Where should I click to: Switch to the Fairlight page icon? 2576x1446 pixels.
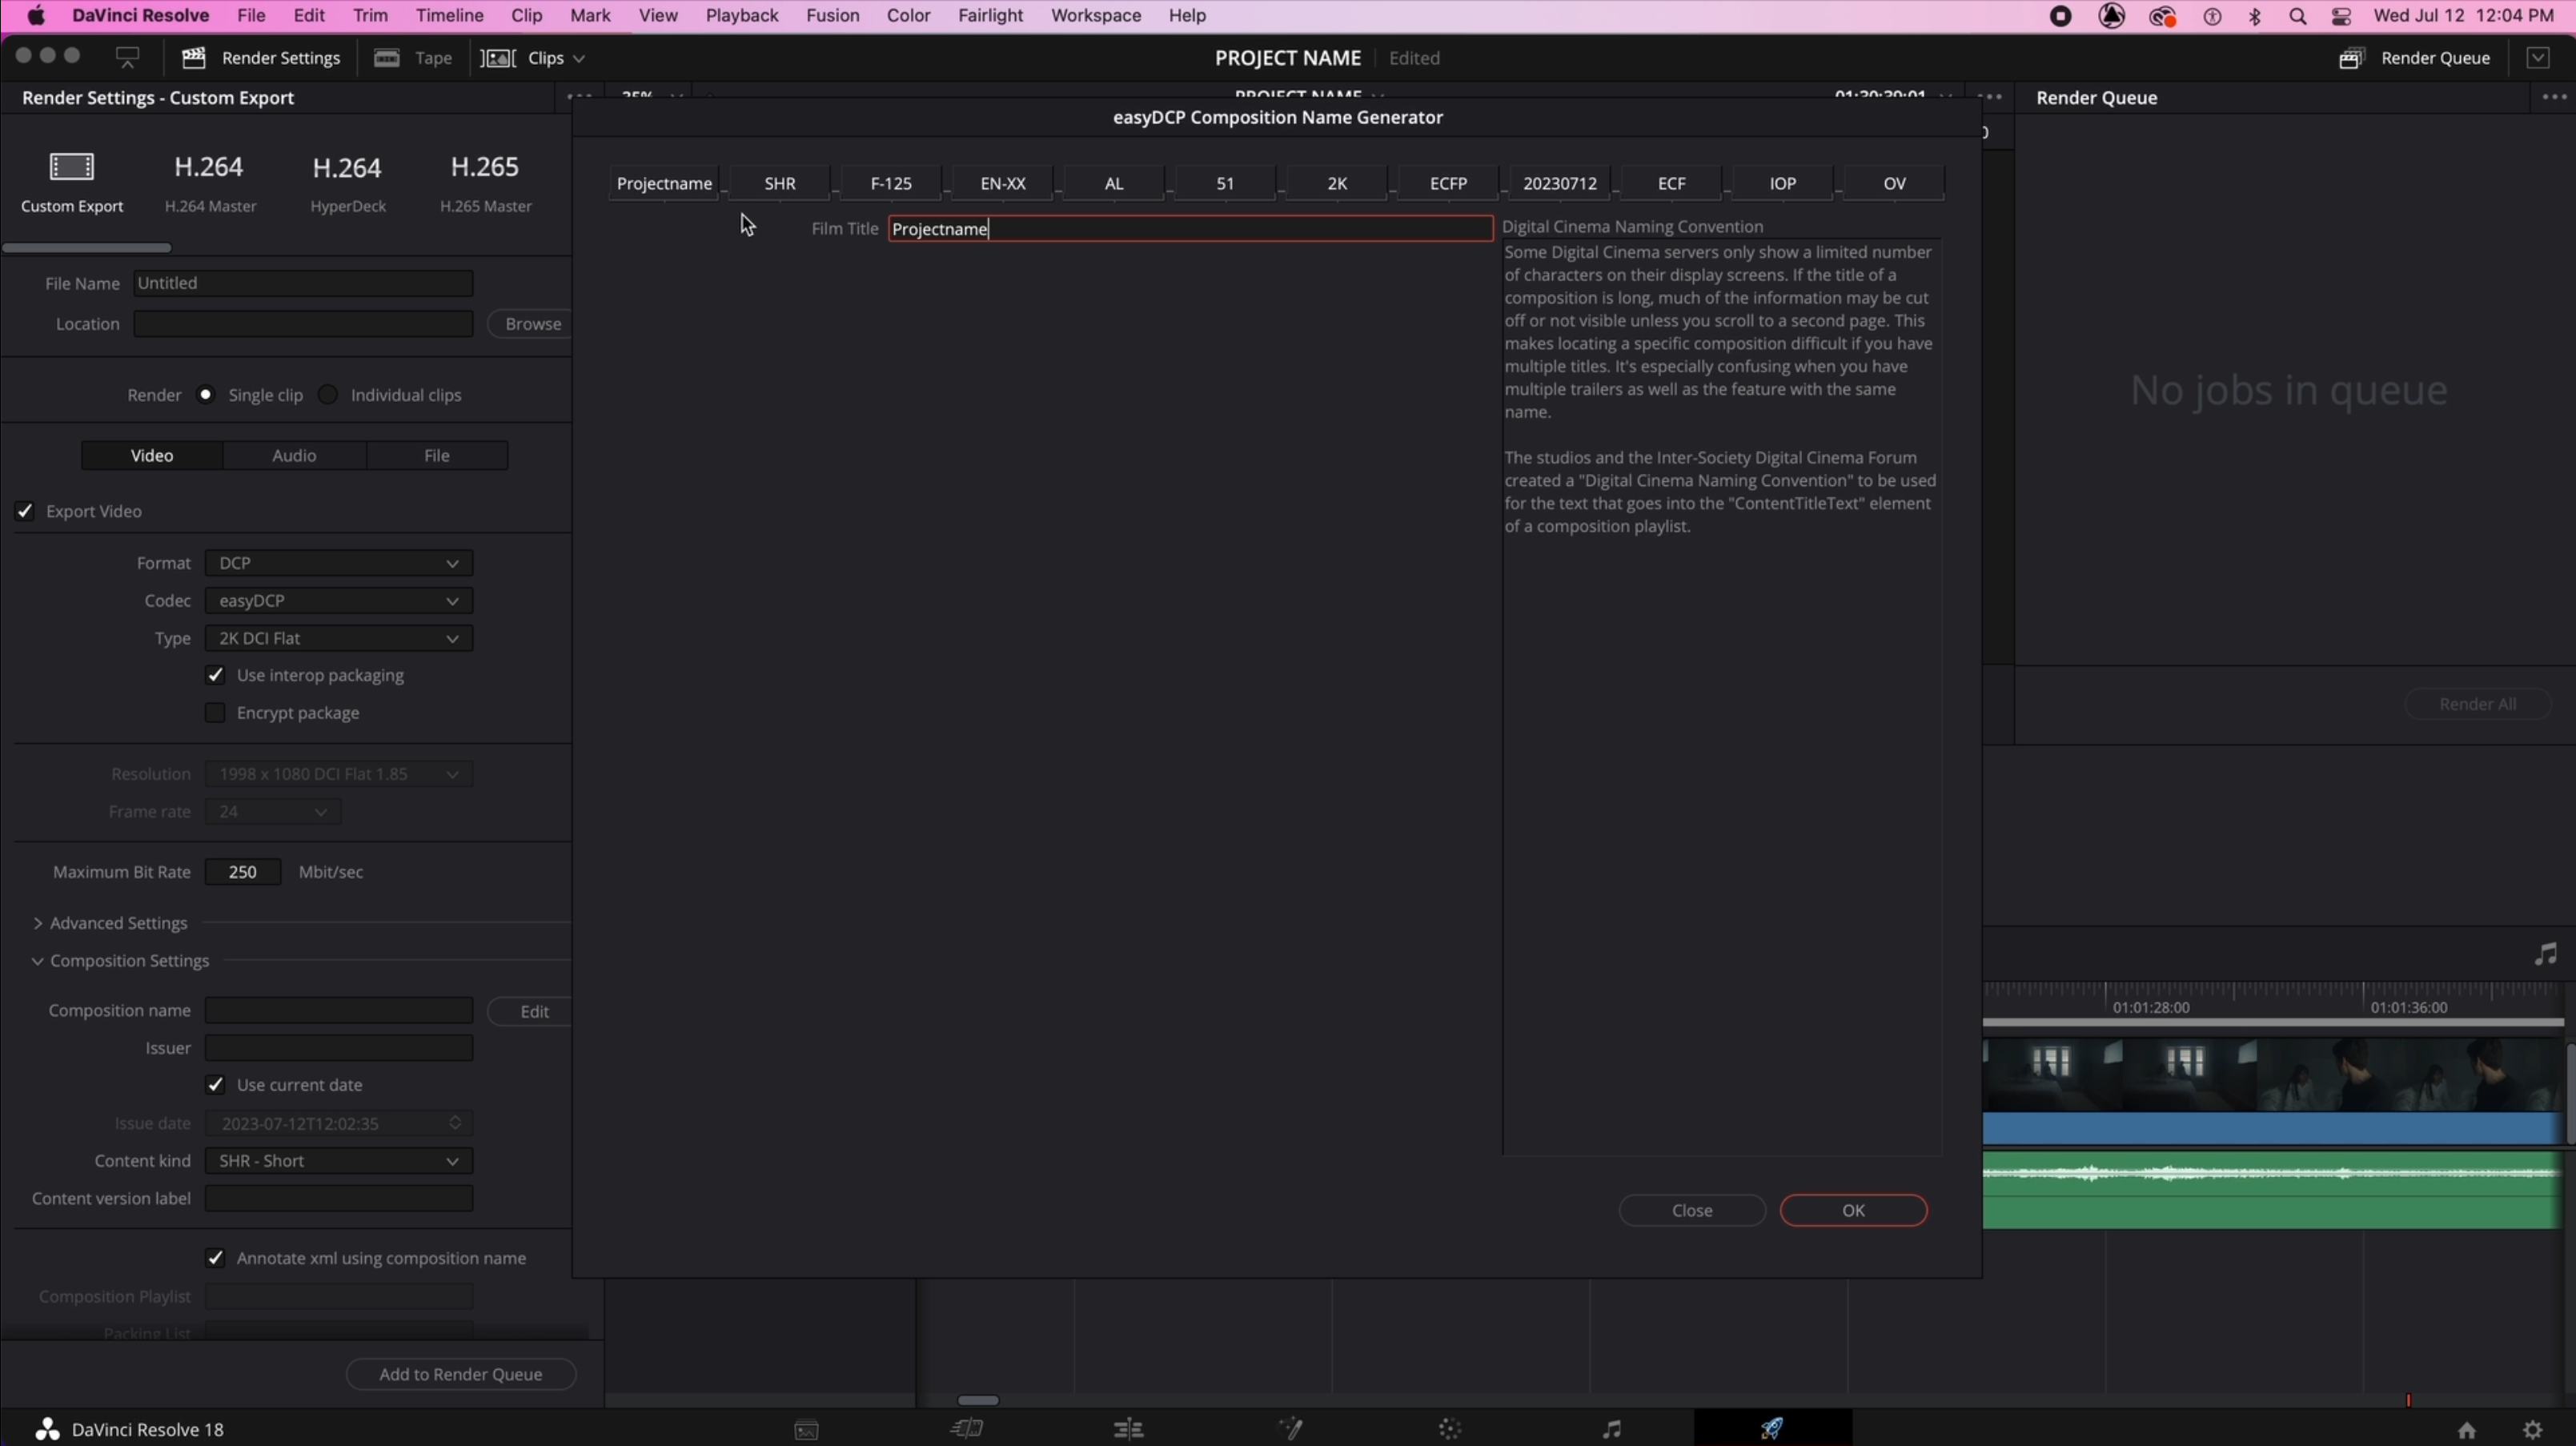coord(1611,1429)
